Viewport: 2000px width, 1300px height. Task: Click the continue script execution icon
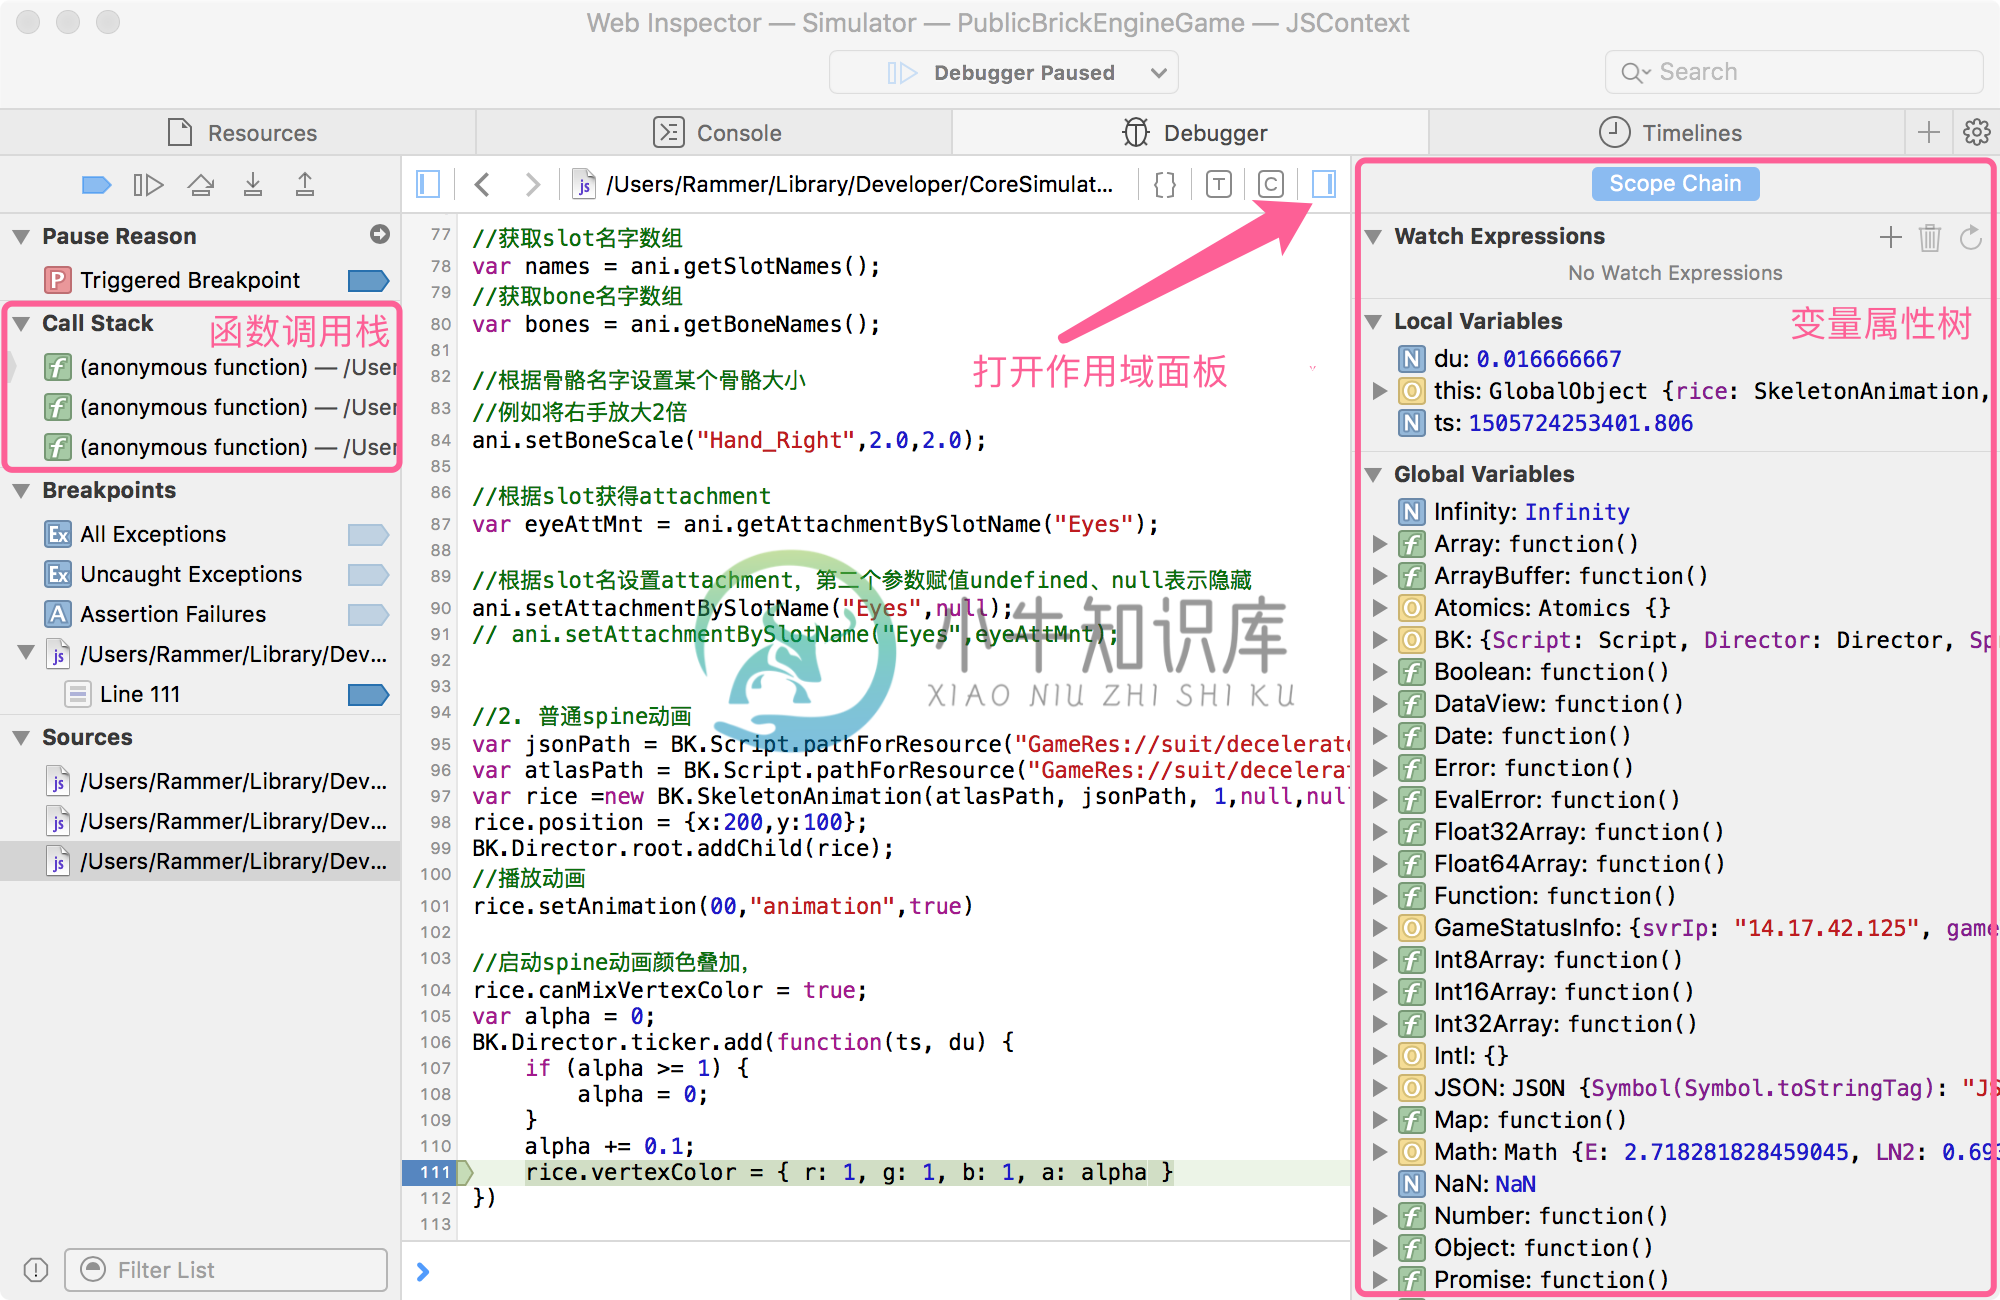[x=148, y=184]
